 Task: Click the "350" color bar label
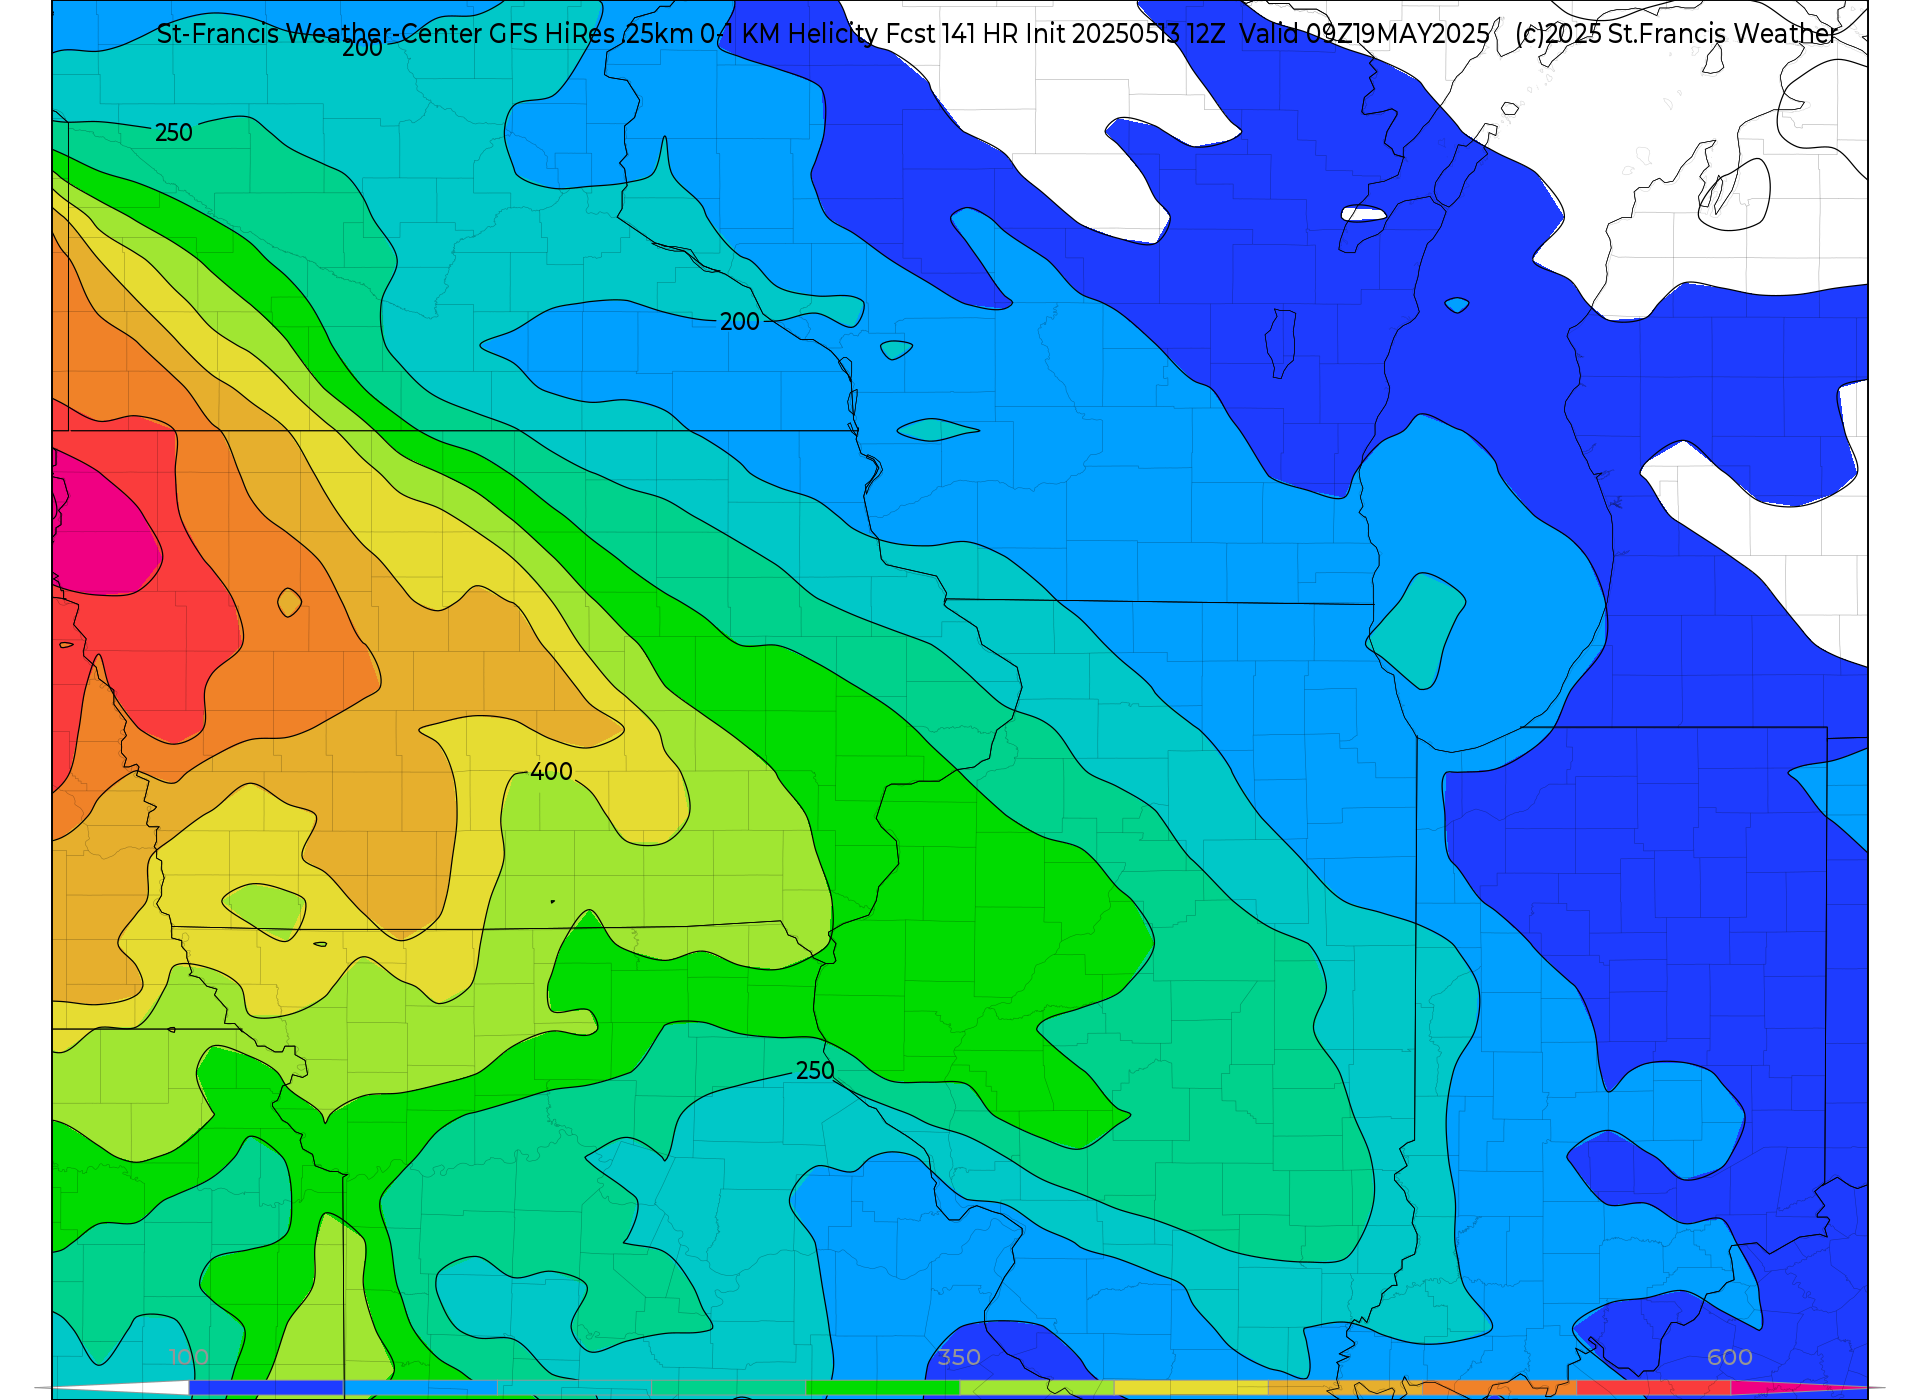pos(959,1357)
